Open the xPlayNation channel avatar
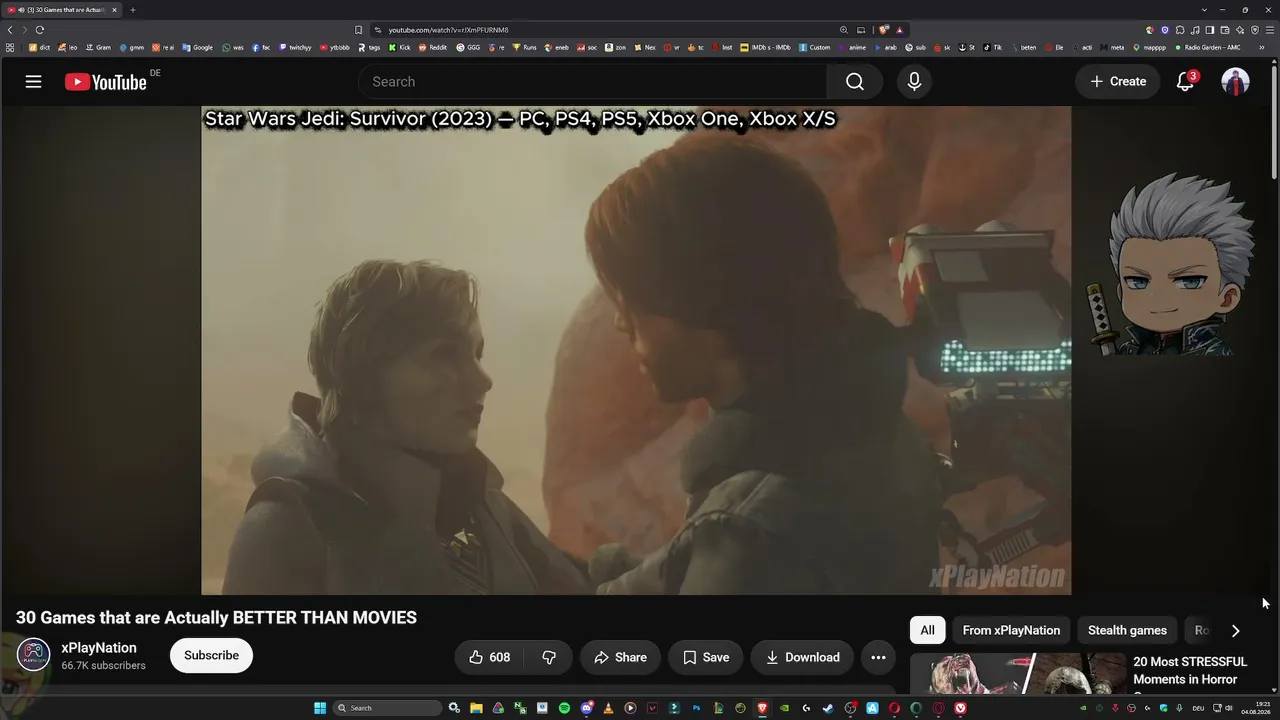The image size is (1280, 720). coord(33,655)
